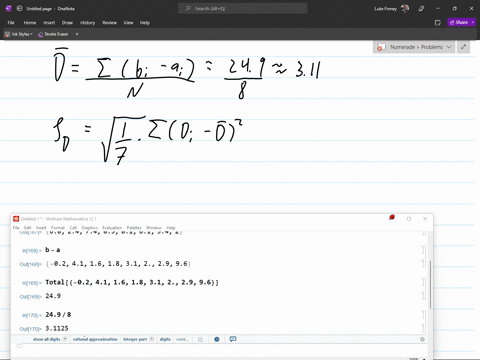Click the speech bubble feedback icon
This screenshot has width=480, height=360.
tap(233, 339)
